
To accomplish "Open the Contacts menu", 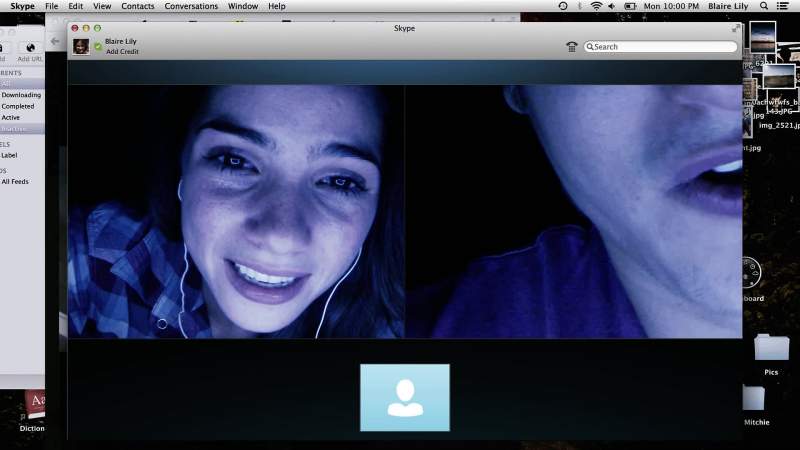I will 138,6.
